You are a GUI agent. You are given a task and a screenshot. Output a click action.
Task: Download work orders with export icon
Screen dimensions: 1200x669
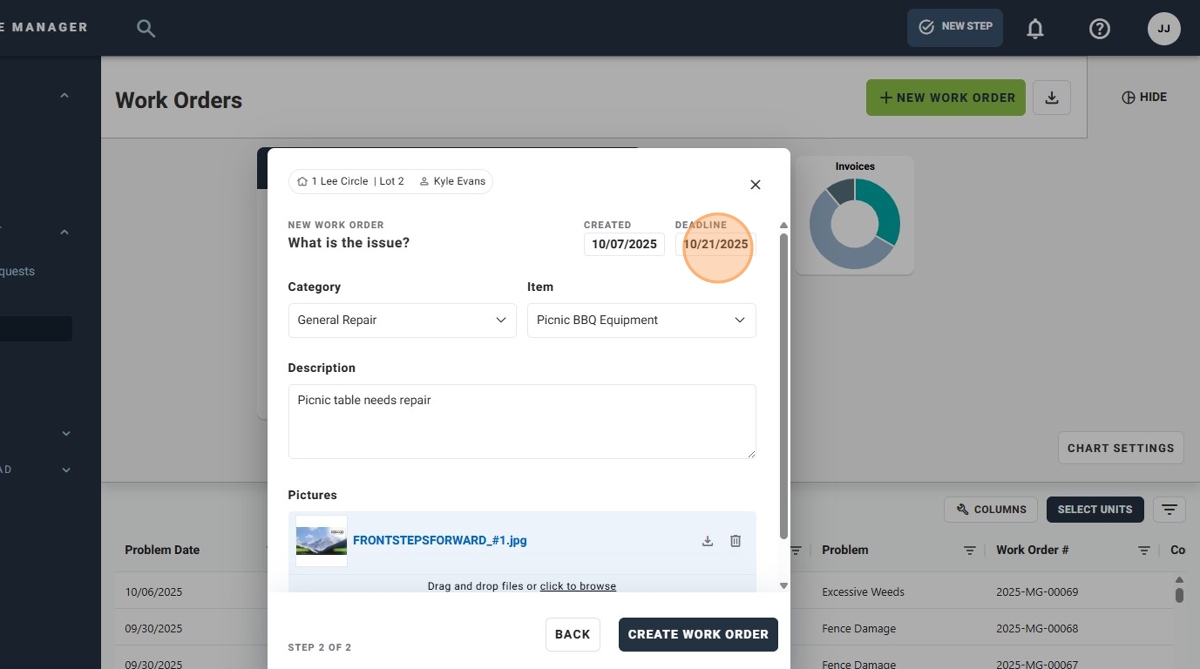coord(1051,97)
